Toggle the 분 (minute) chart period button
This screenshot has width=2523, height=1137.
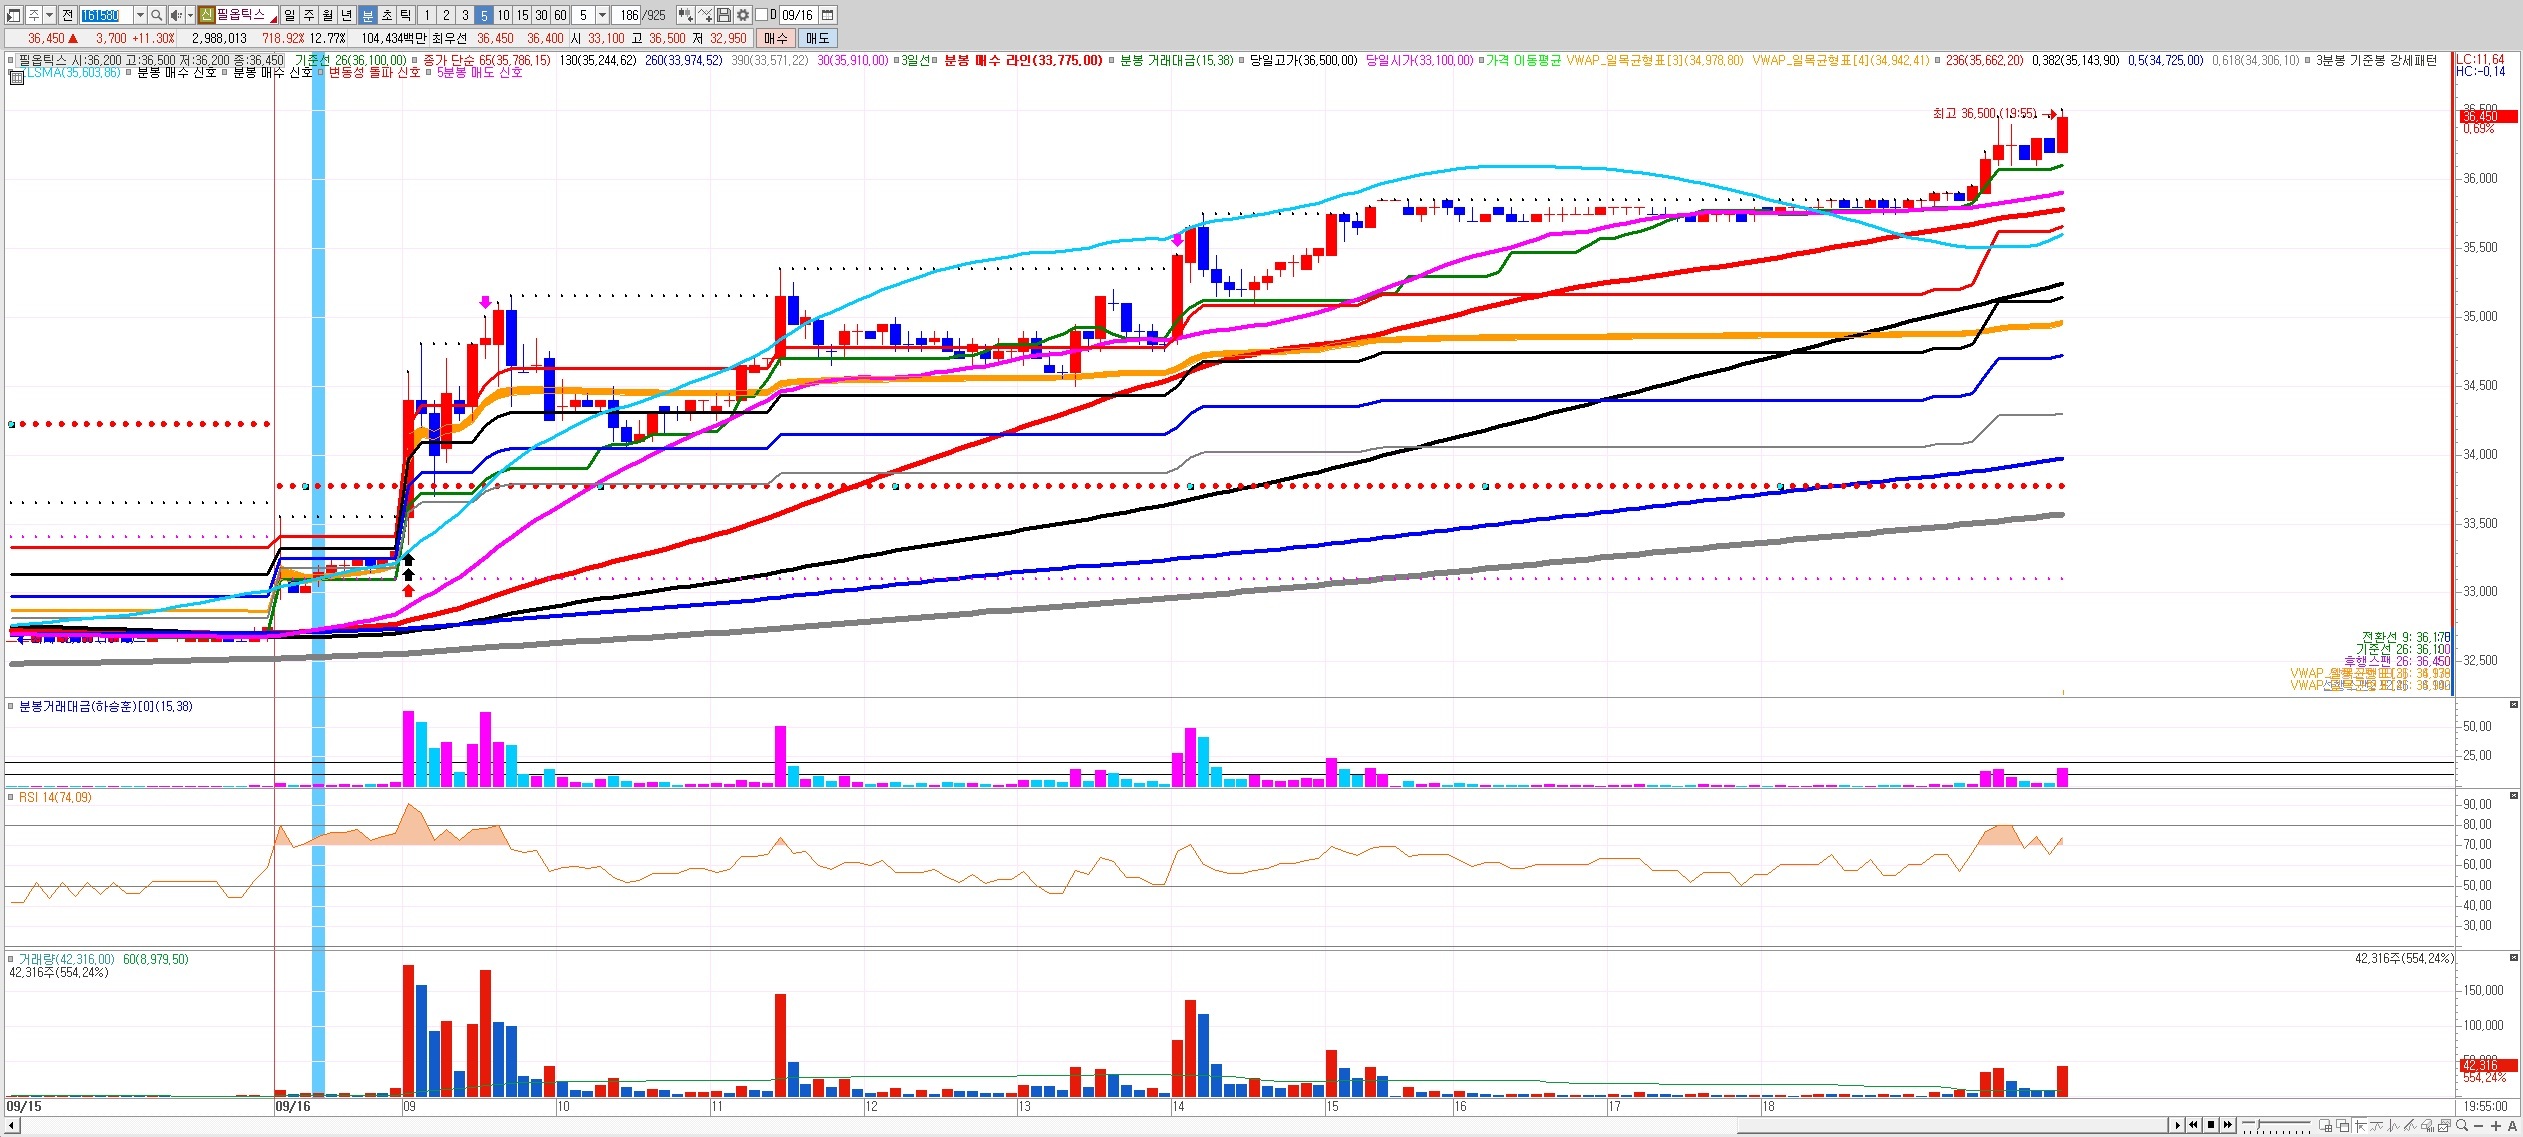coord(368,15)
